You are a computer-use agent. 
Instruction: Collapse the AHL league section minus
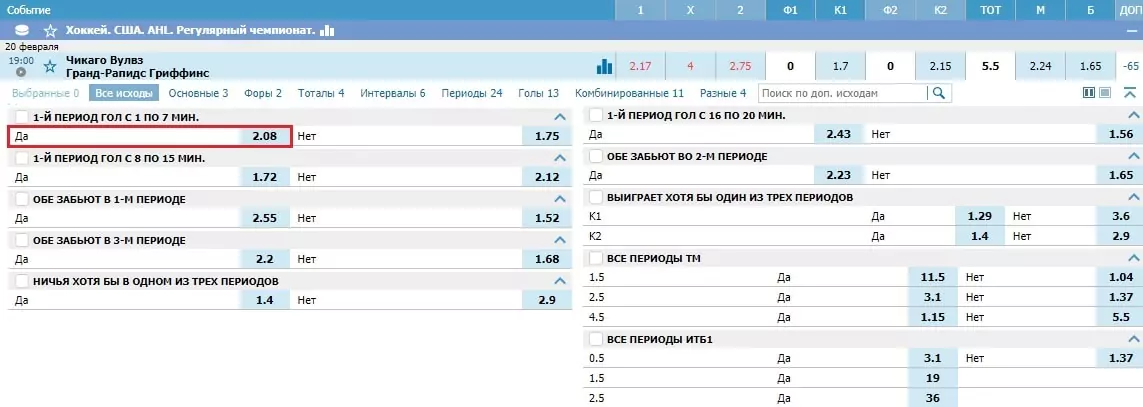pos(1131,31)
